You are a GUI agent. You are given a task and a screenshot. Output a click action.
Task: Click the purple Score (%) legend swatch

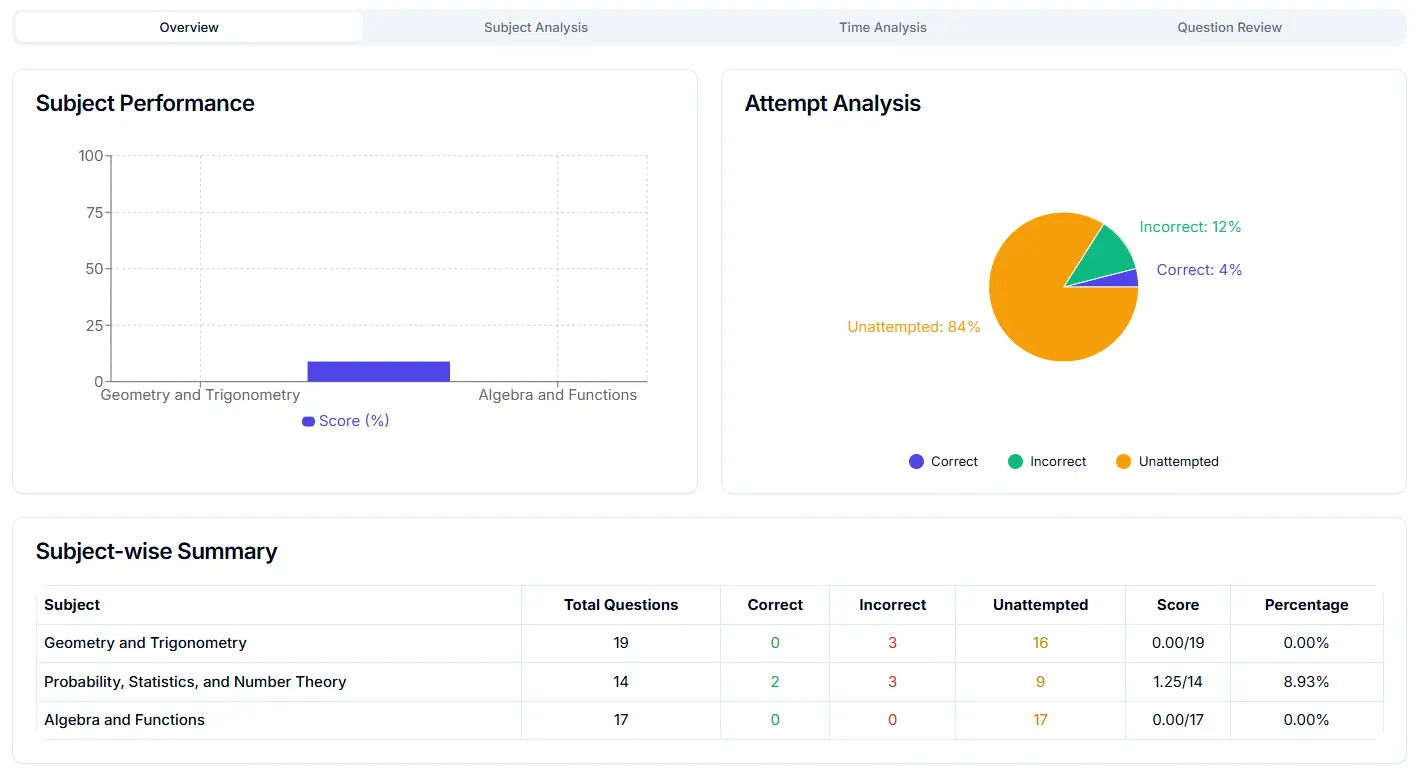pos(307,421)
